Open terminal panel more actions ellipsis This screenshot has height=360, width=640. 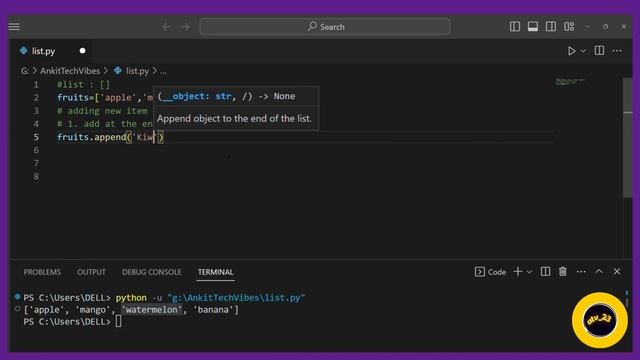point(581,272)
